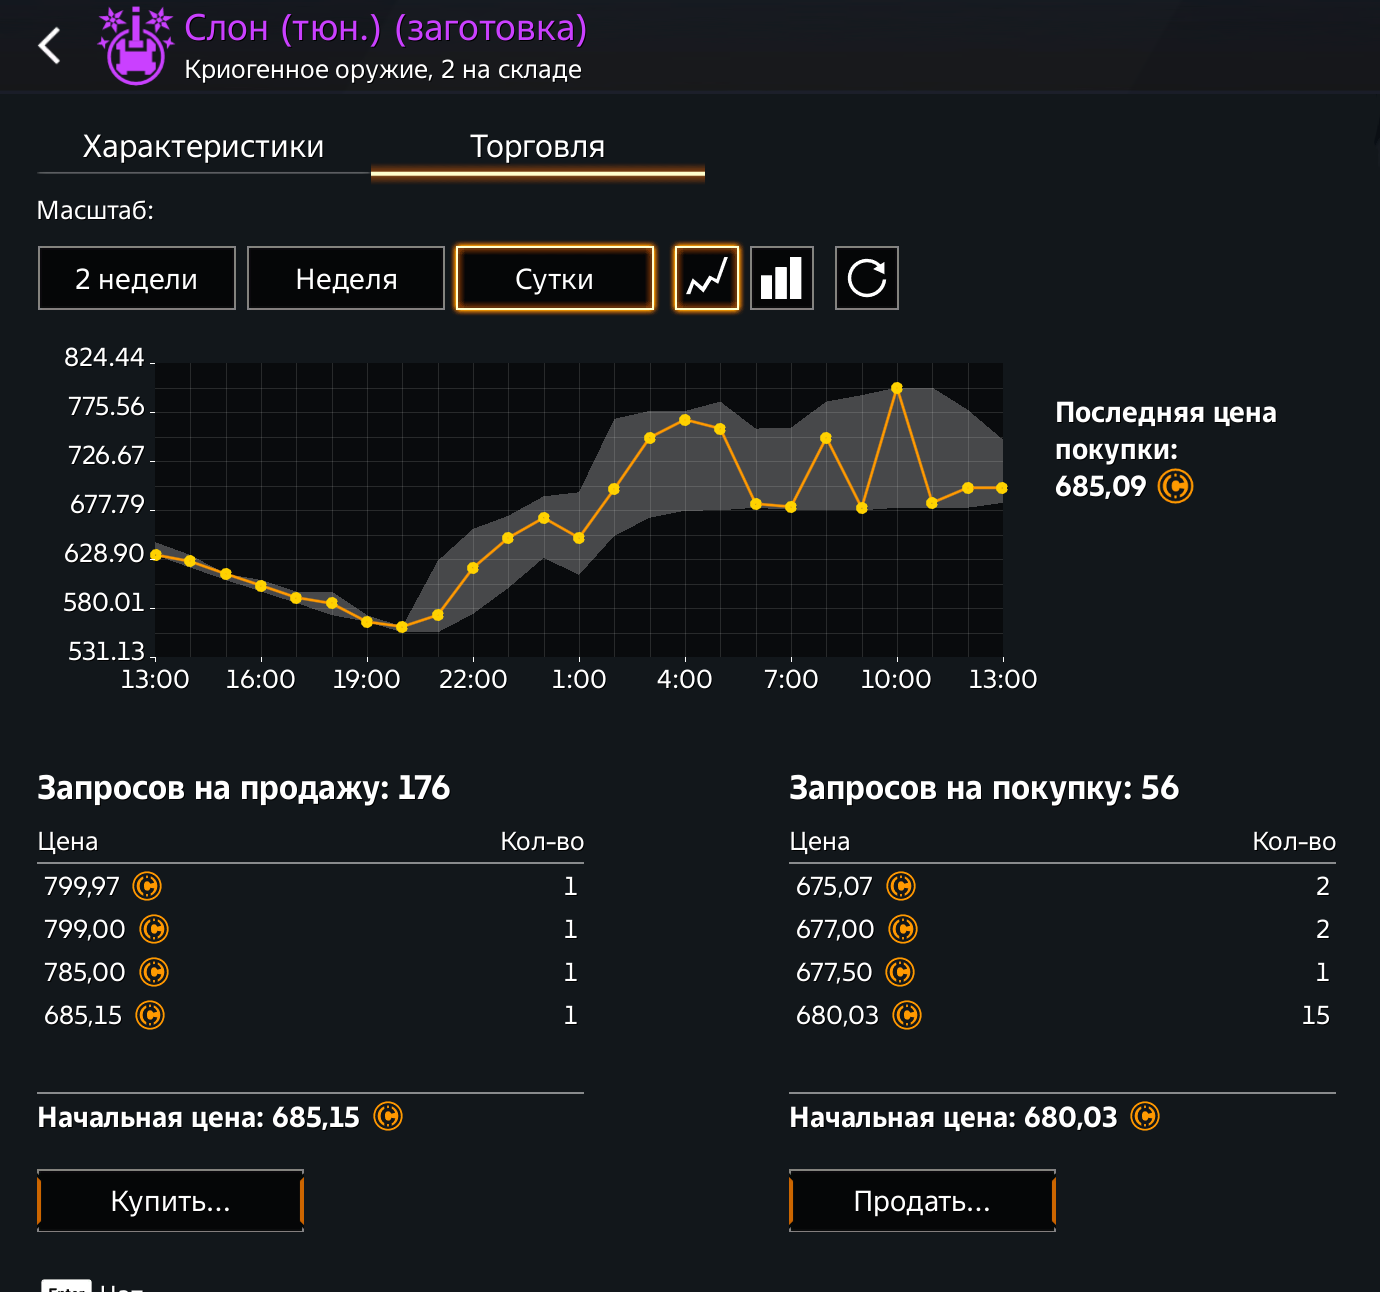Click coin icon after Начальная цена: 680,03
This screenshot has height=1292, width=1380.
click(x=1145, y=1116)
